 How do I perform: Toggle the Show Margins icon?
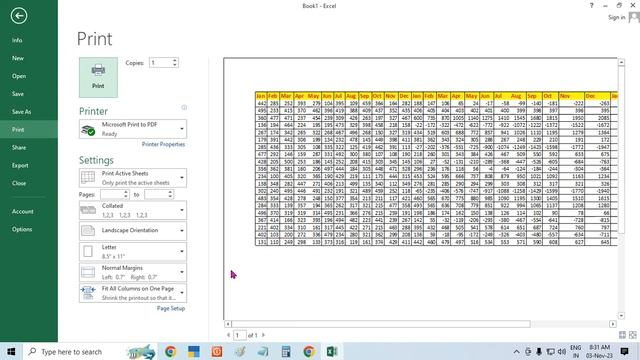[622, 335]
